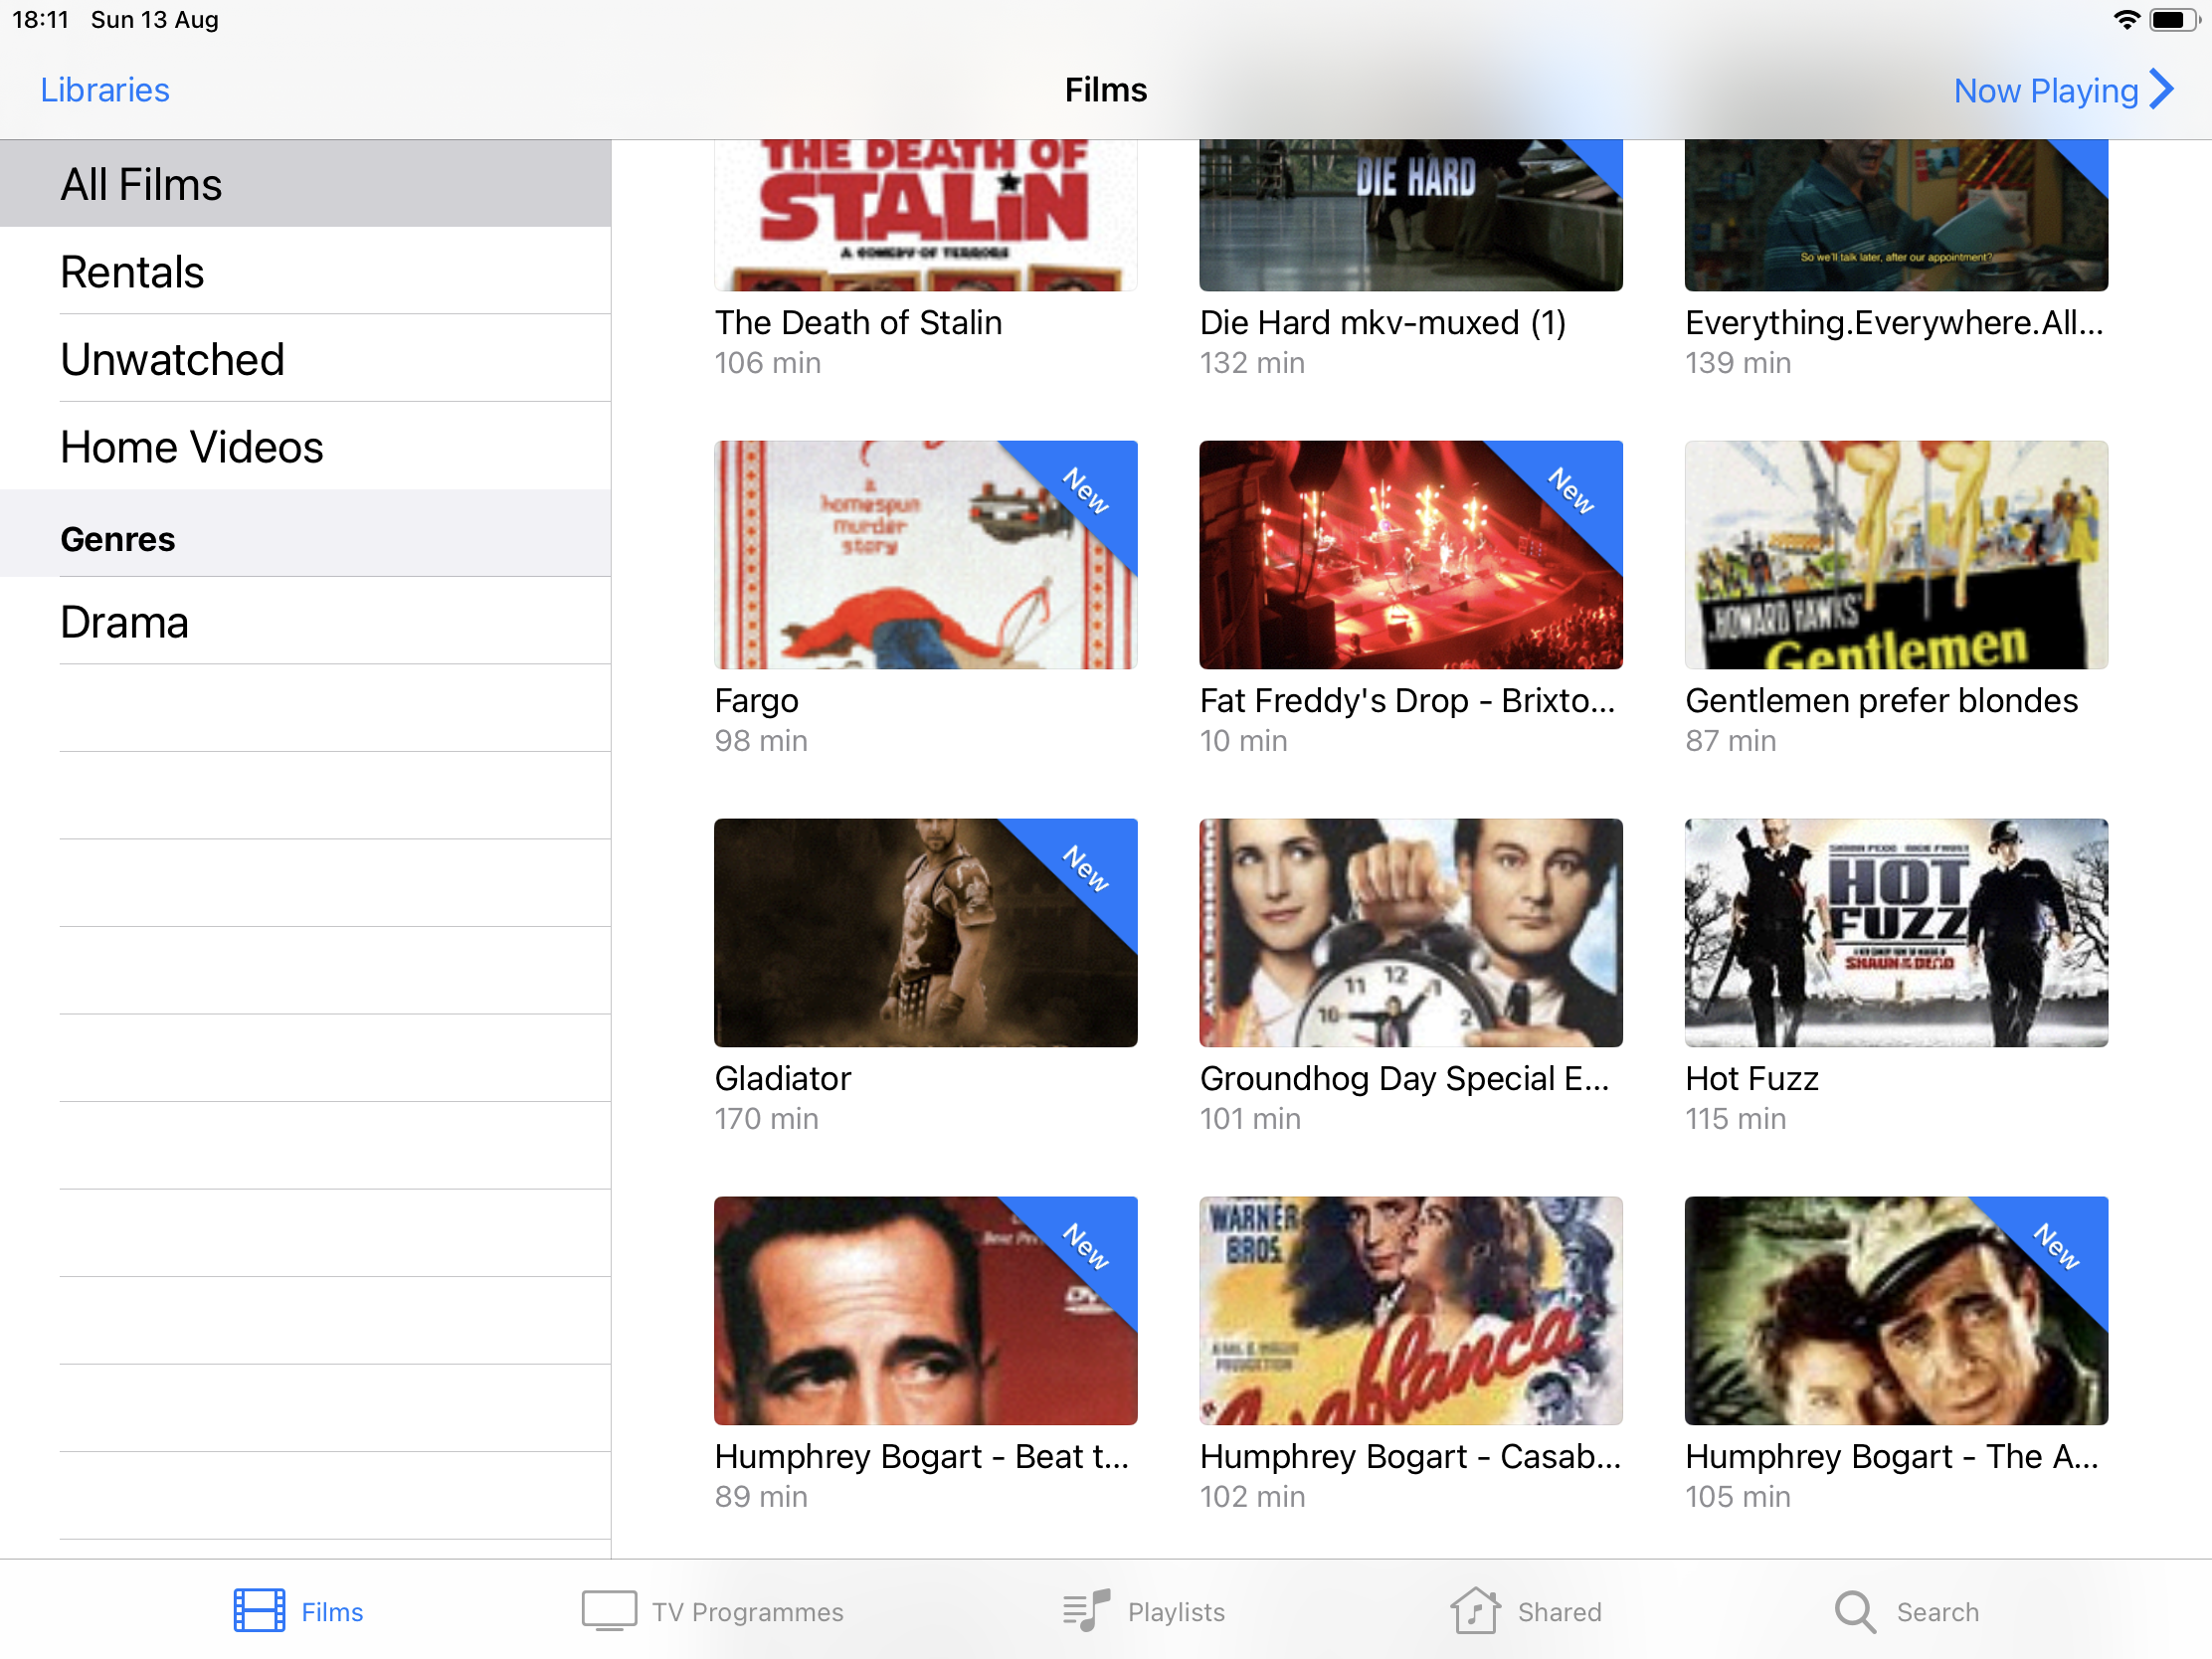2212x1659 pixels.
Task: Tap the 'Sun 13 Aug' date in status bar
Action: click(154, 20)
